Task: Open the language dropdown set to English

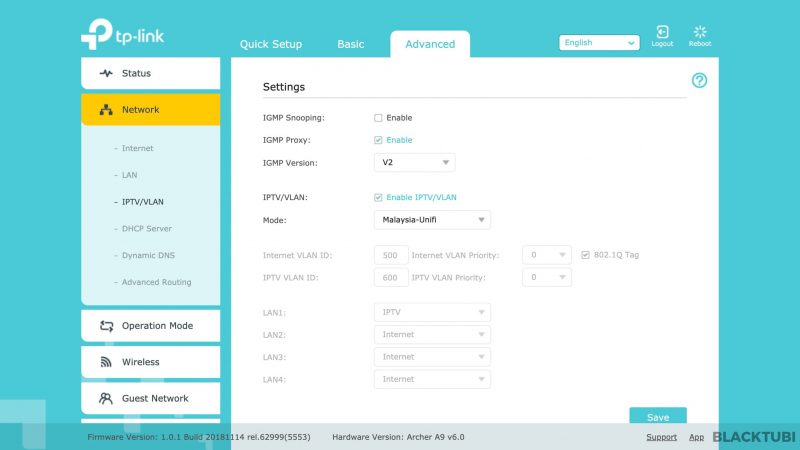Action: tap(599, 43)
